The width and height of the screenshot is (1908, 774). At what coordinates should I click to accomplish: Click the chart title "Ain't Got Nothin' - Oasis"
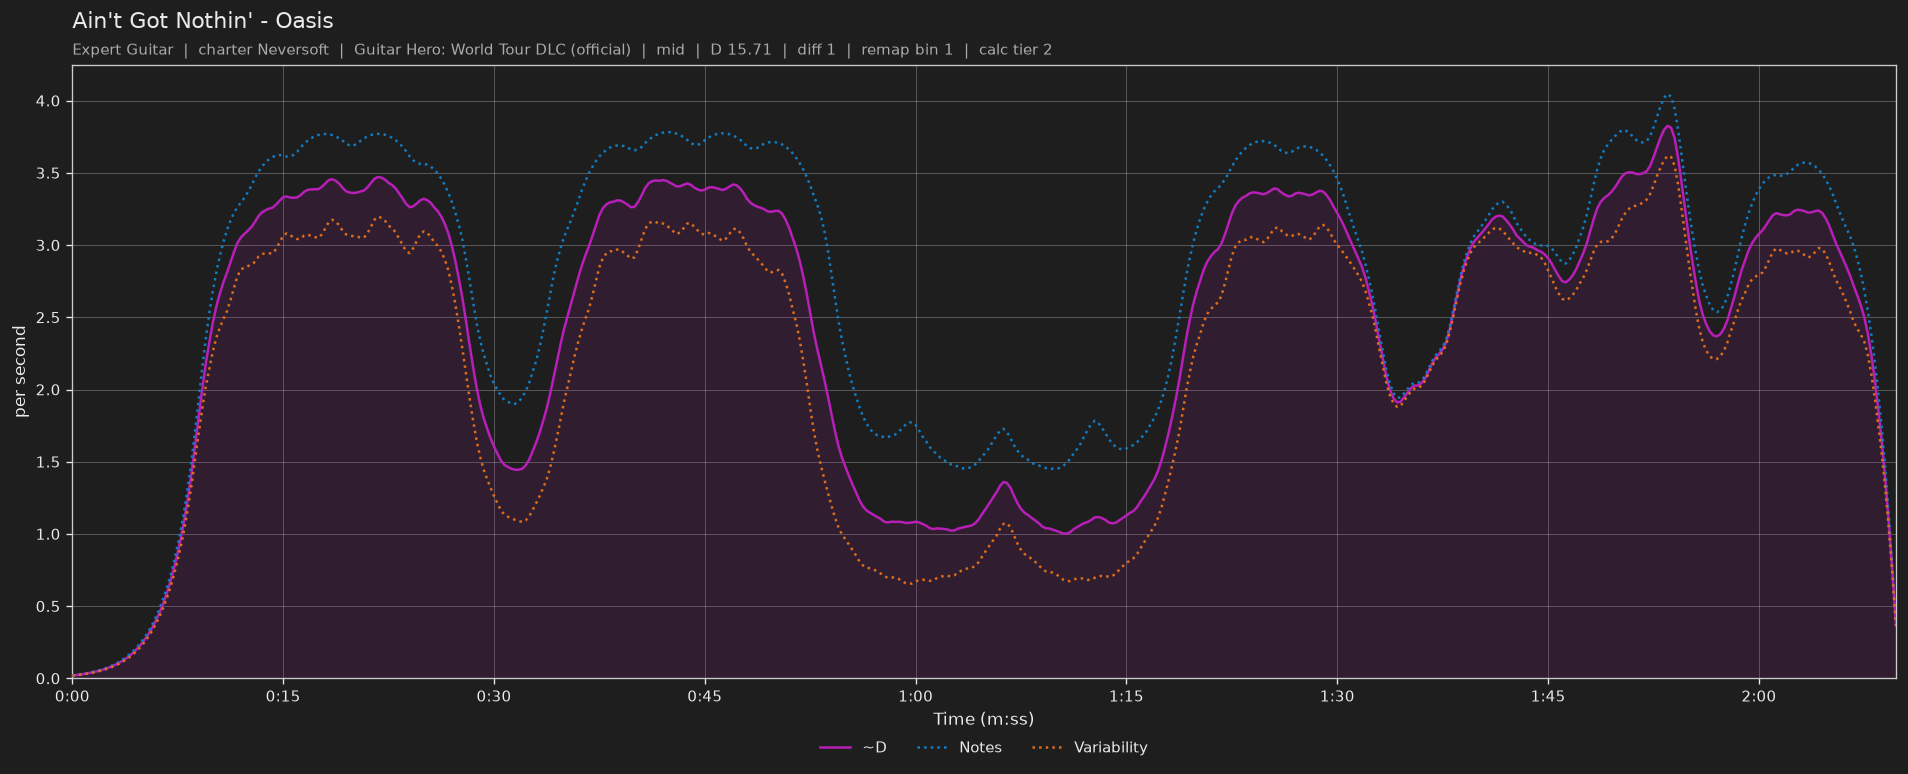click(x=203, y=21)
